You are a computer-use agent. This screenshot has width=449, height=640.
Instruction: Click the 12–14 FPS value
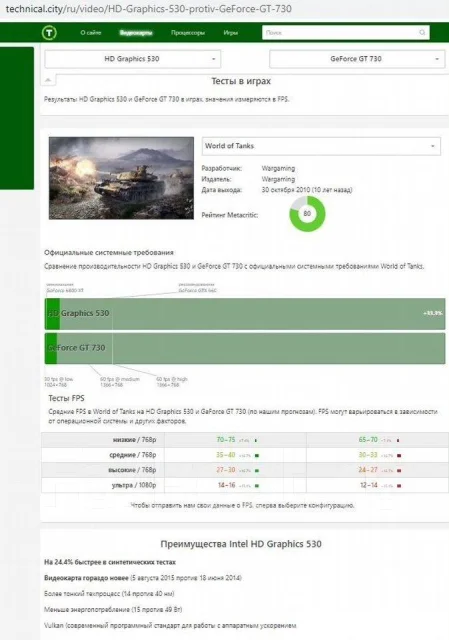(x=369, y=485)
